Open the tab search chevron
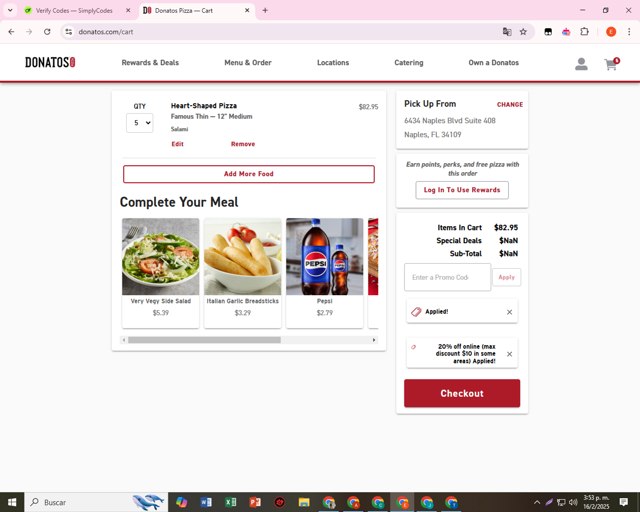 click(x=10, y=11)
